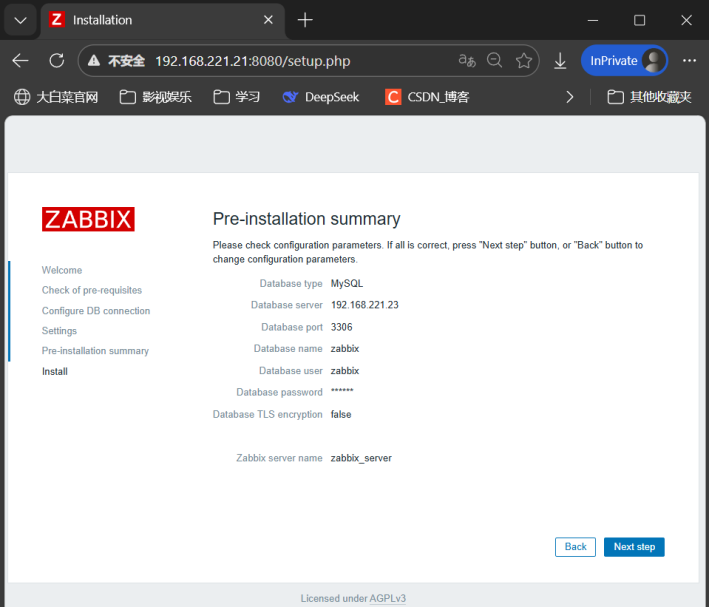Screen dimensions: 709x607
Task: Open a new browser tab
Action: pyautogui.click(x=305, y=20)
